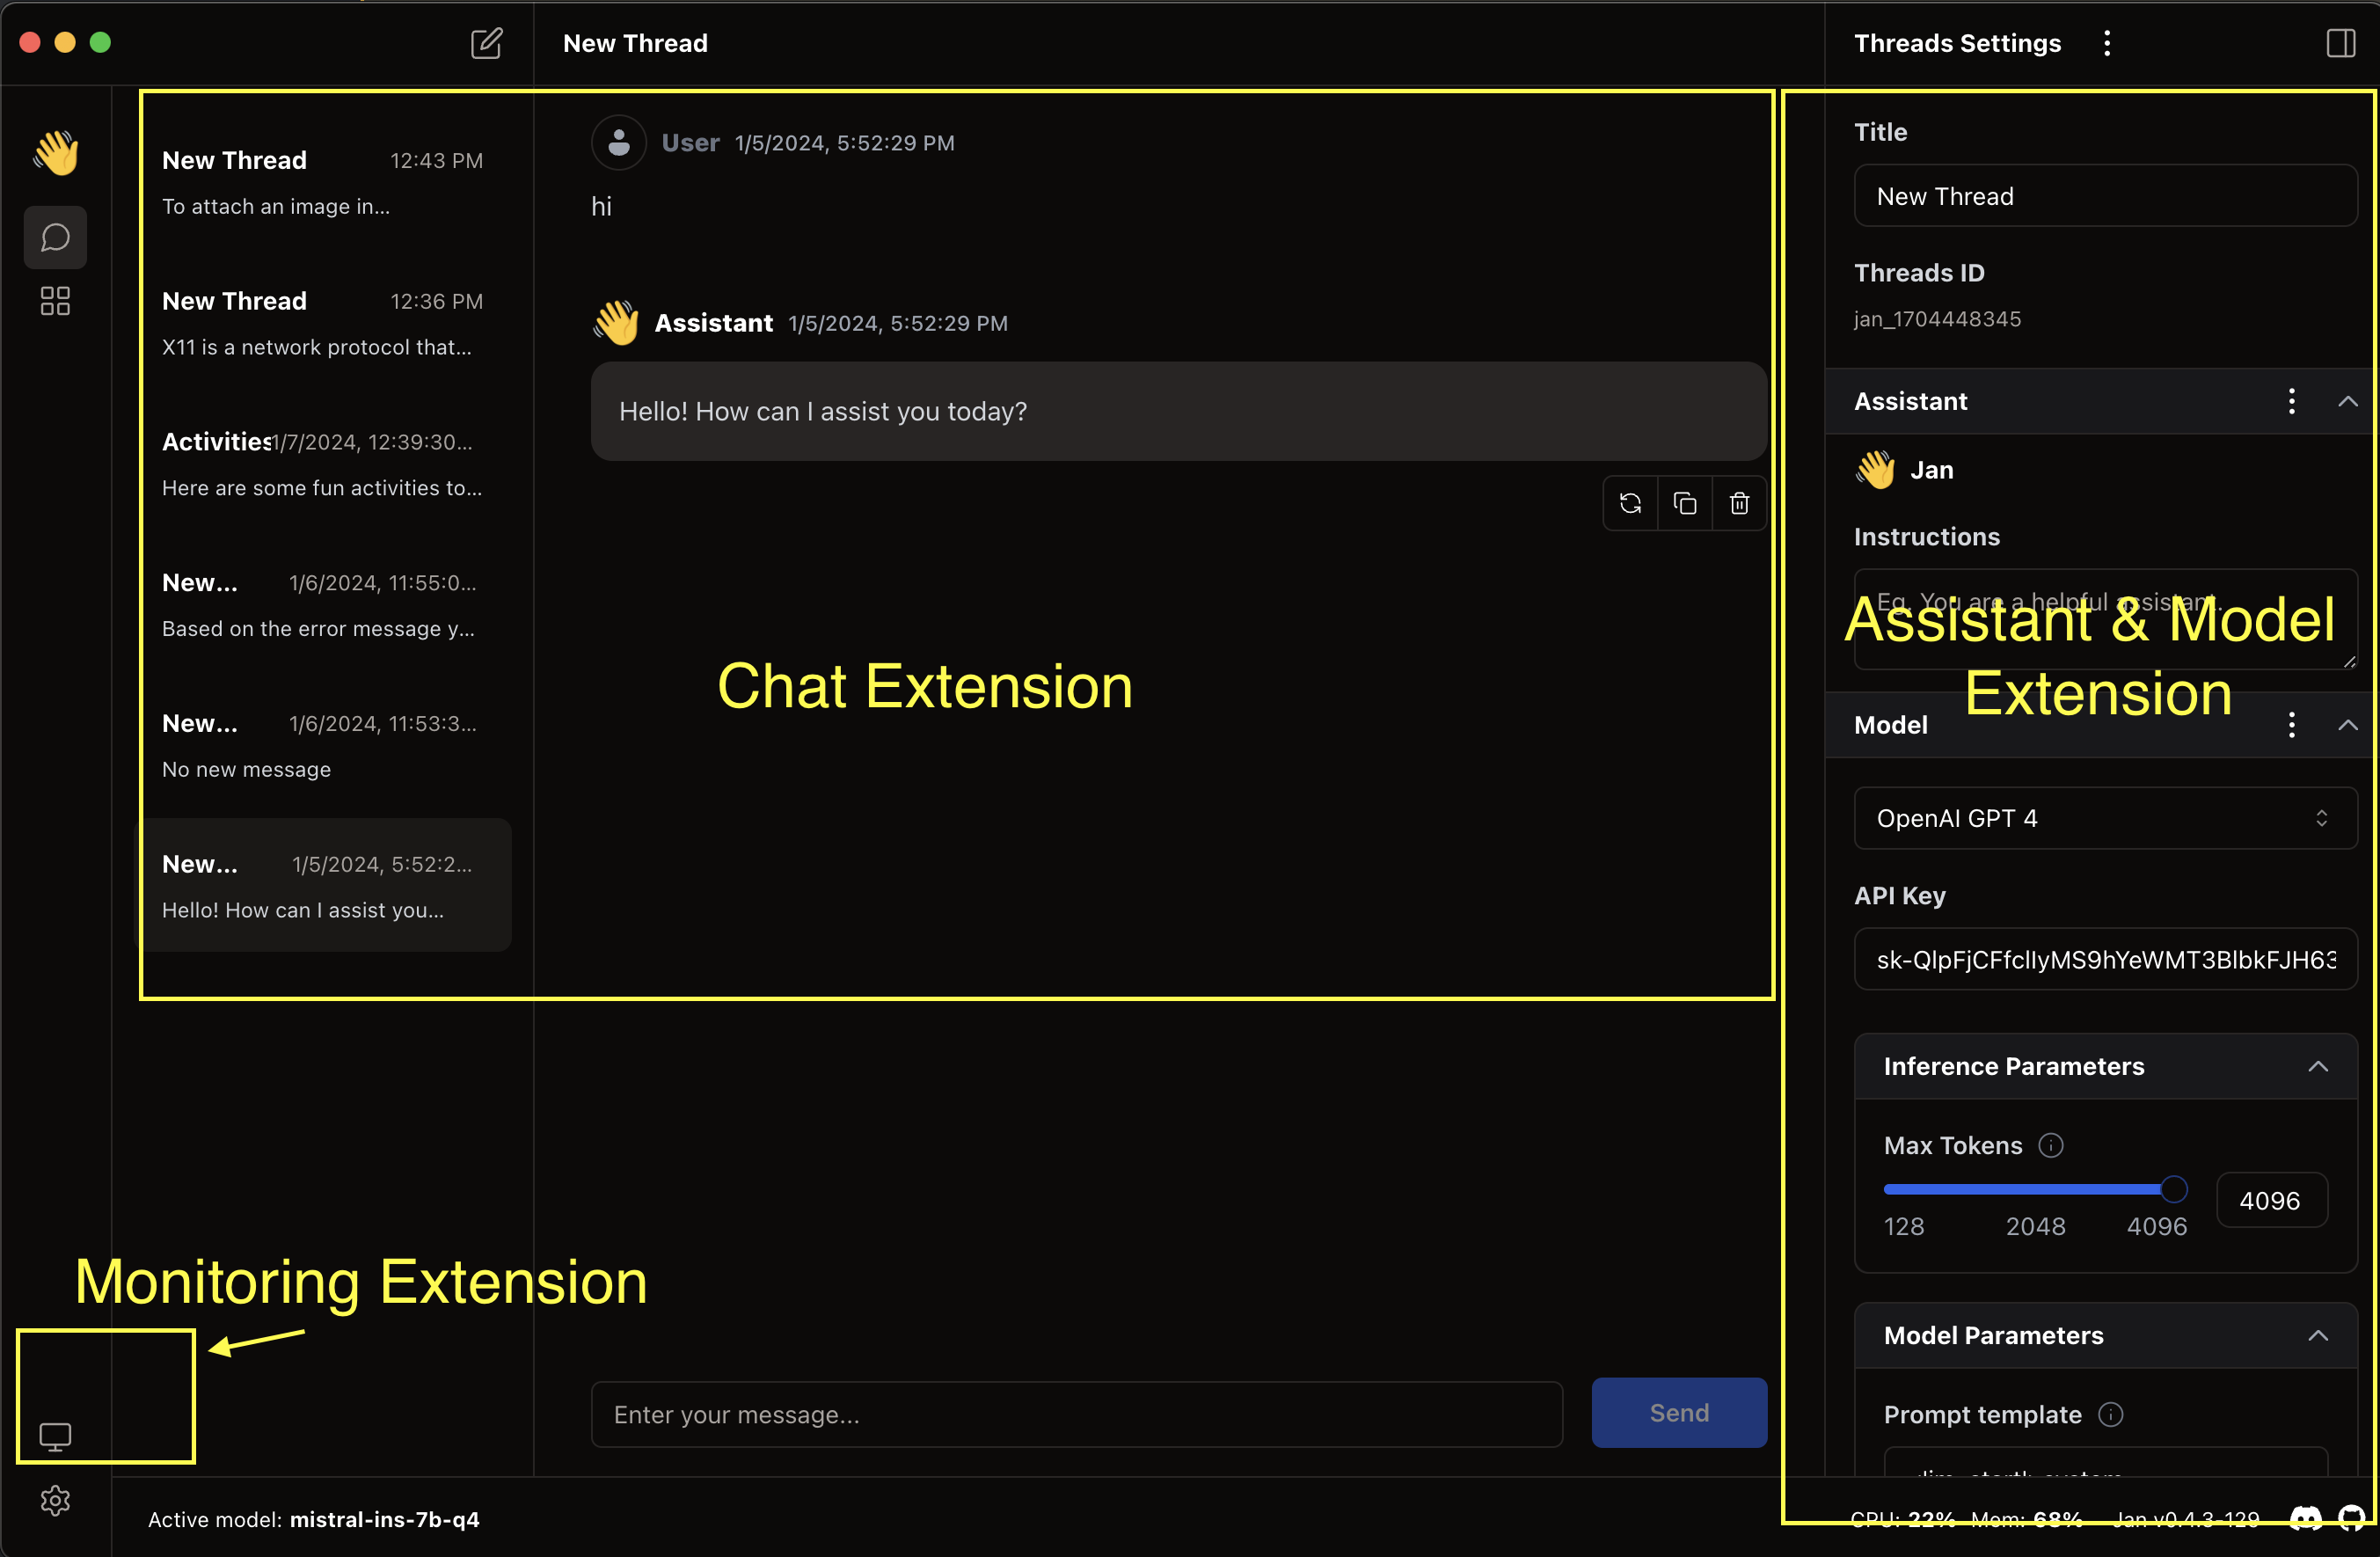The height and width of the screenshot is (1557, 2380).
Task: Collapse the Model Parameters section
Action: tap(2320, 1336)
